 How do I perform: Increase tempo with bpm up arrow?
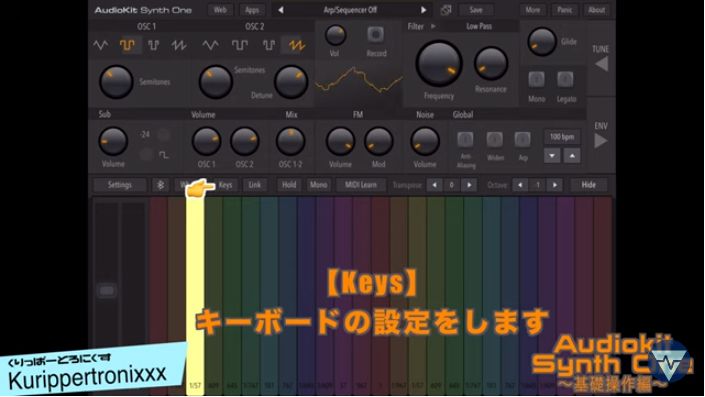(572, 156)
